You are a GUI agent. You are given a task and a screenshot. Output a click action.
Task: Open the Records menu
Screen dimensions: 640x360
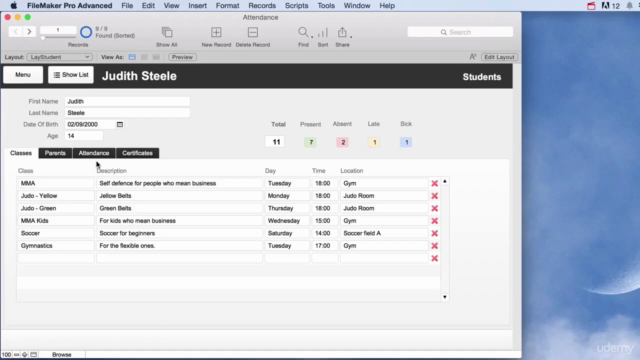[262, 6]
